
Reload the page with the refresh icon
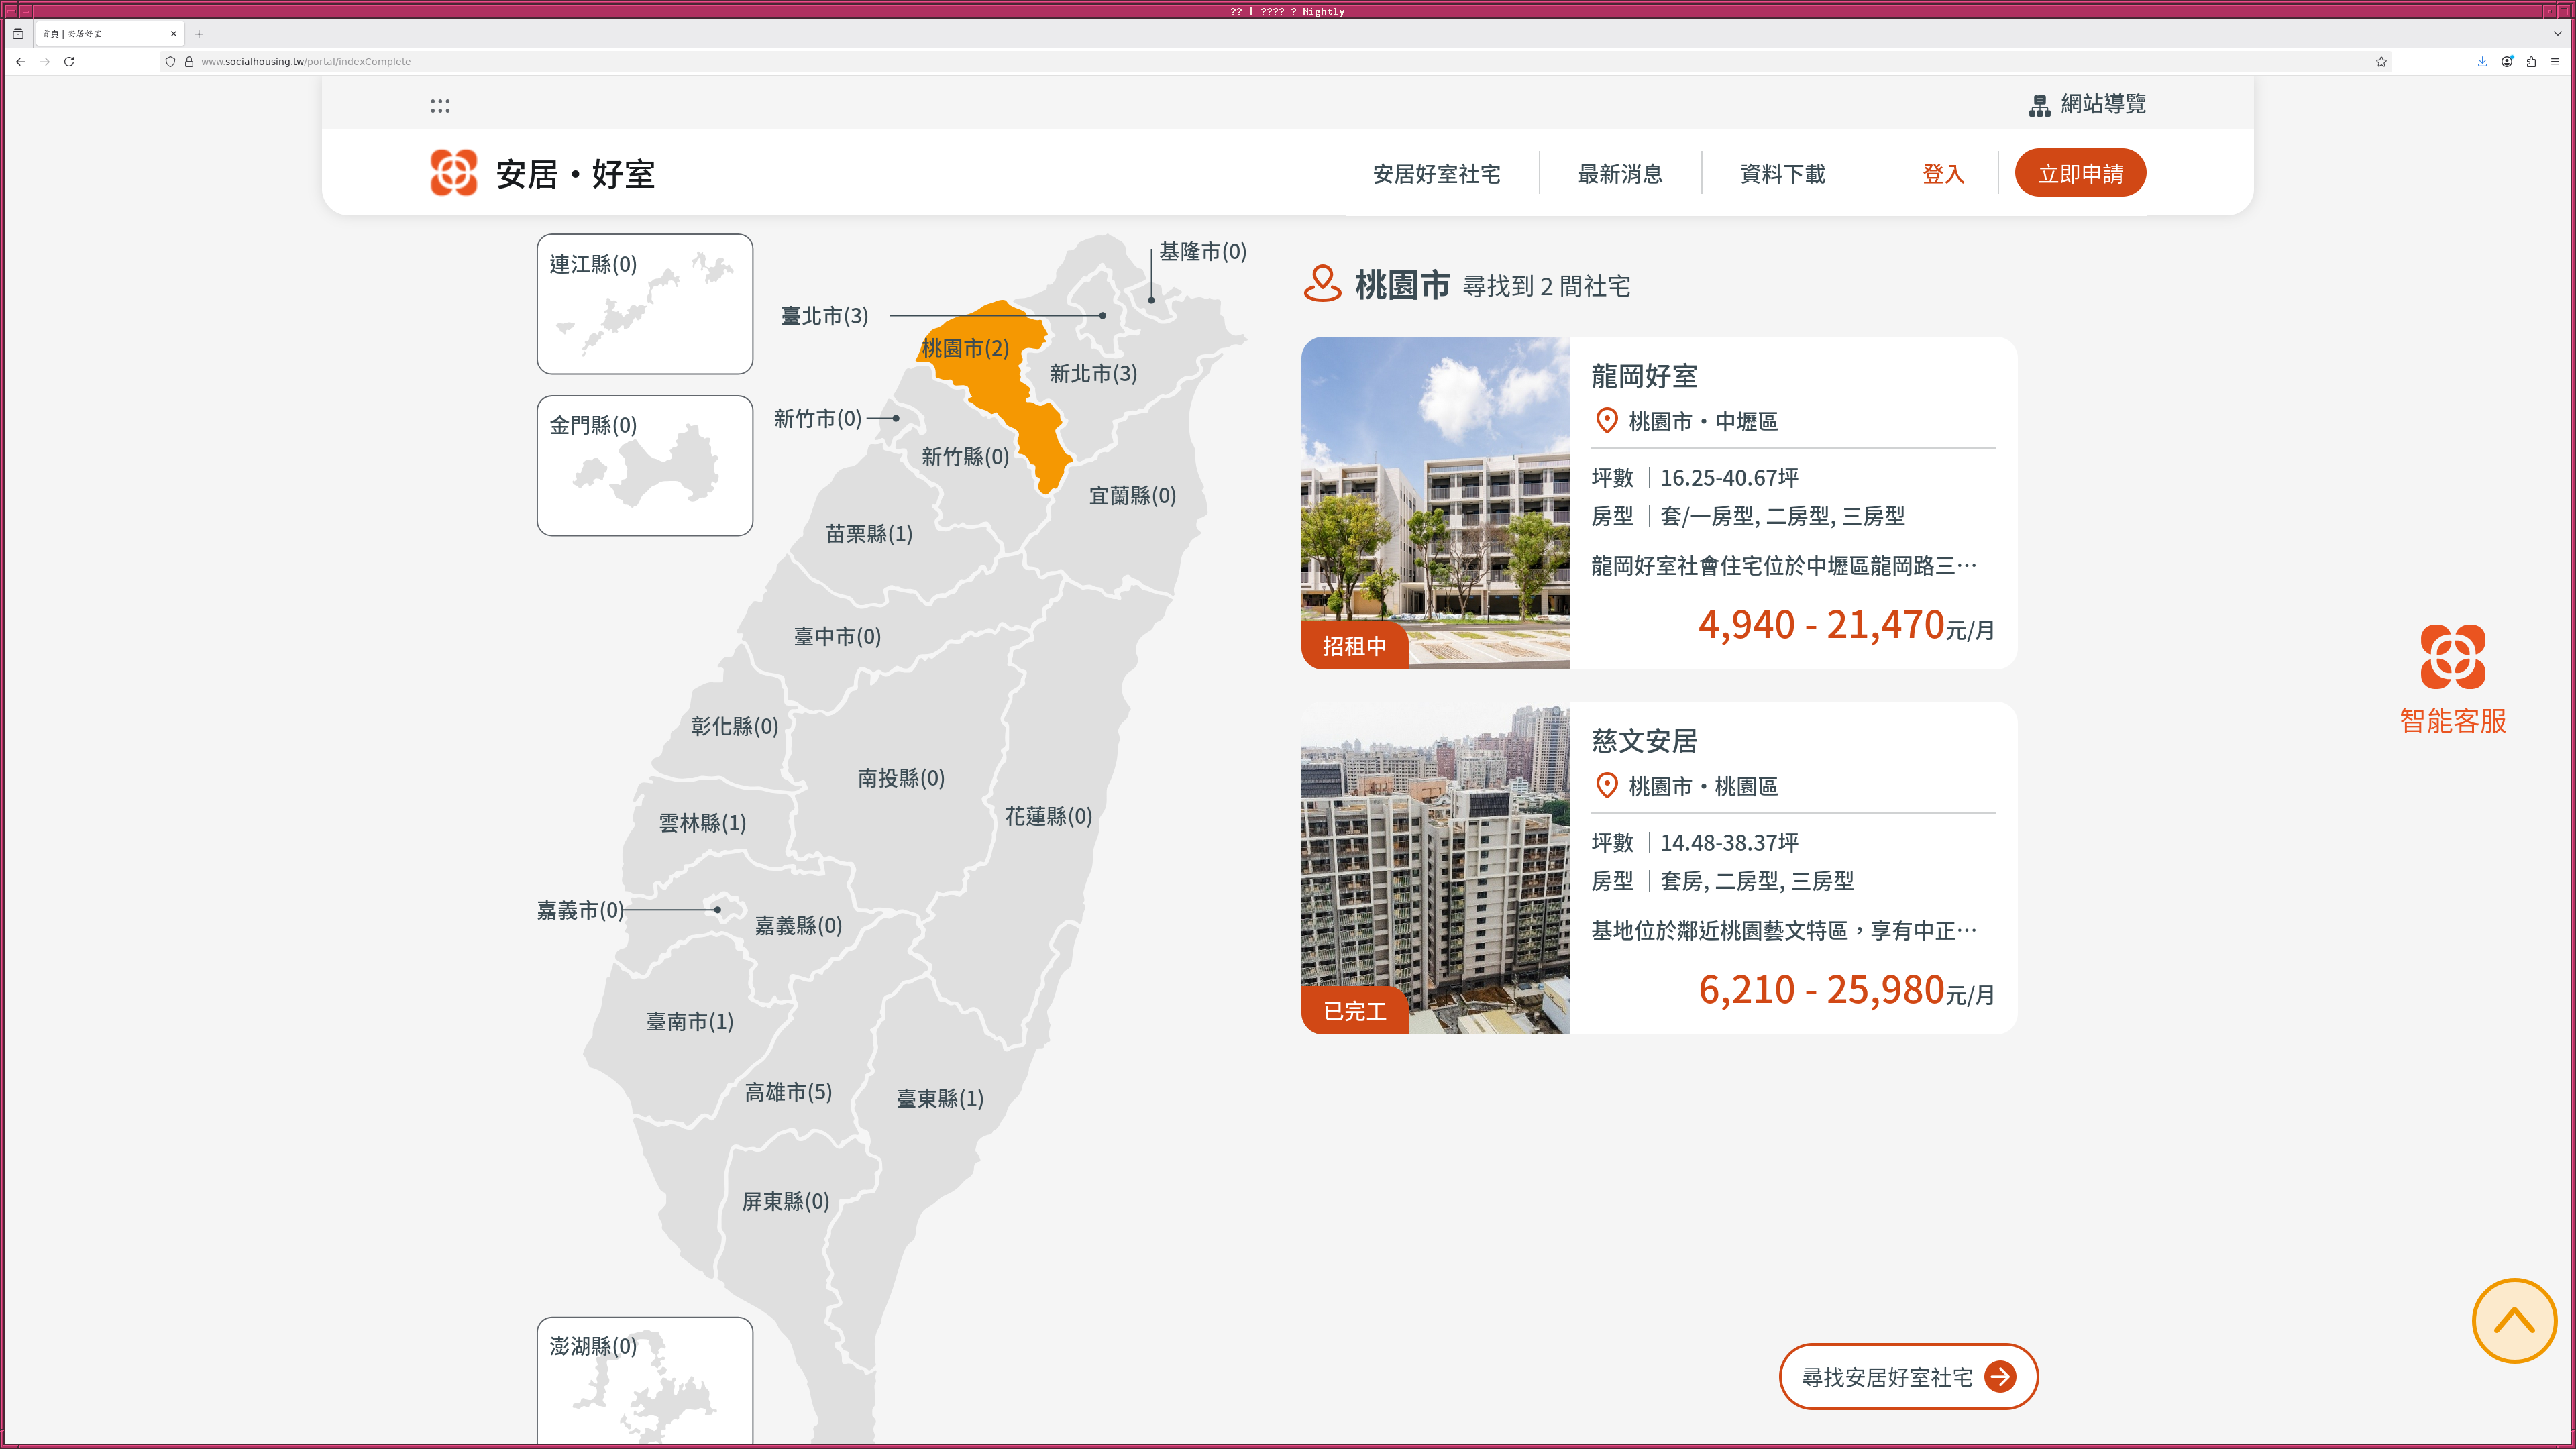(x=69, y=61)
